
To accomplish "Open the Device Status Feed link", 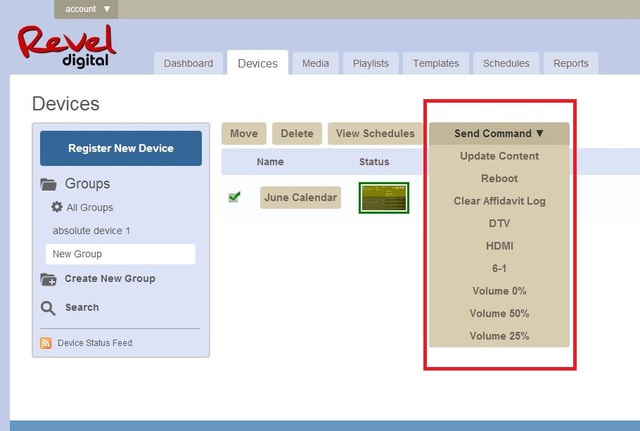I will (95, 343).
